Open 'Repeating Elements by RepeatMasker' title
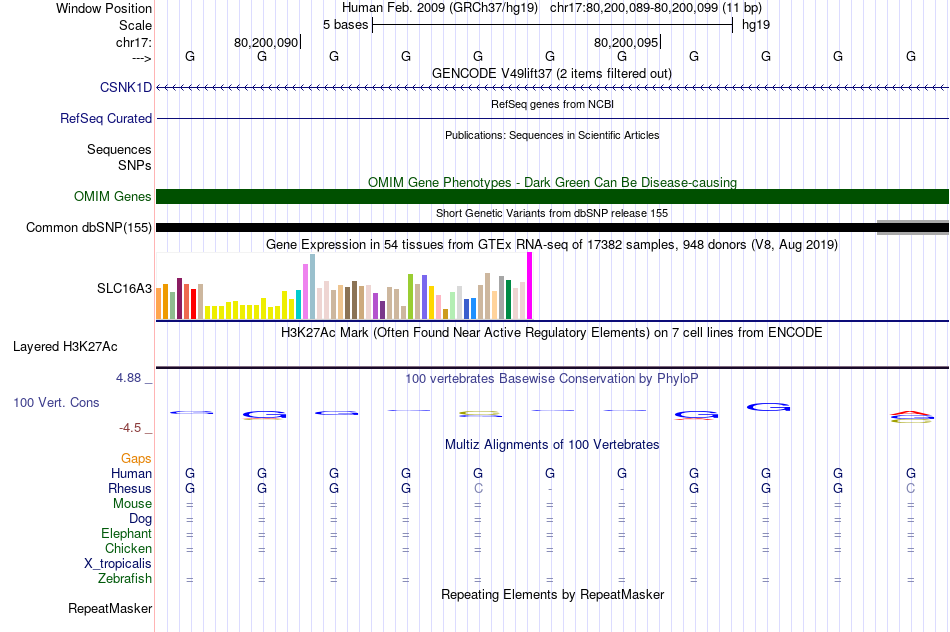Screen dimensions: 950x632 coord(553,594)
